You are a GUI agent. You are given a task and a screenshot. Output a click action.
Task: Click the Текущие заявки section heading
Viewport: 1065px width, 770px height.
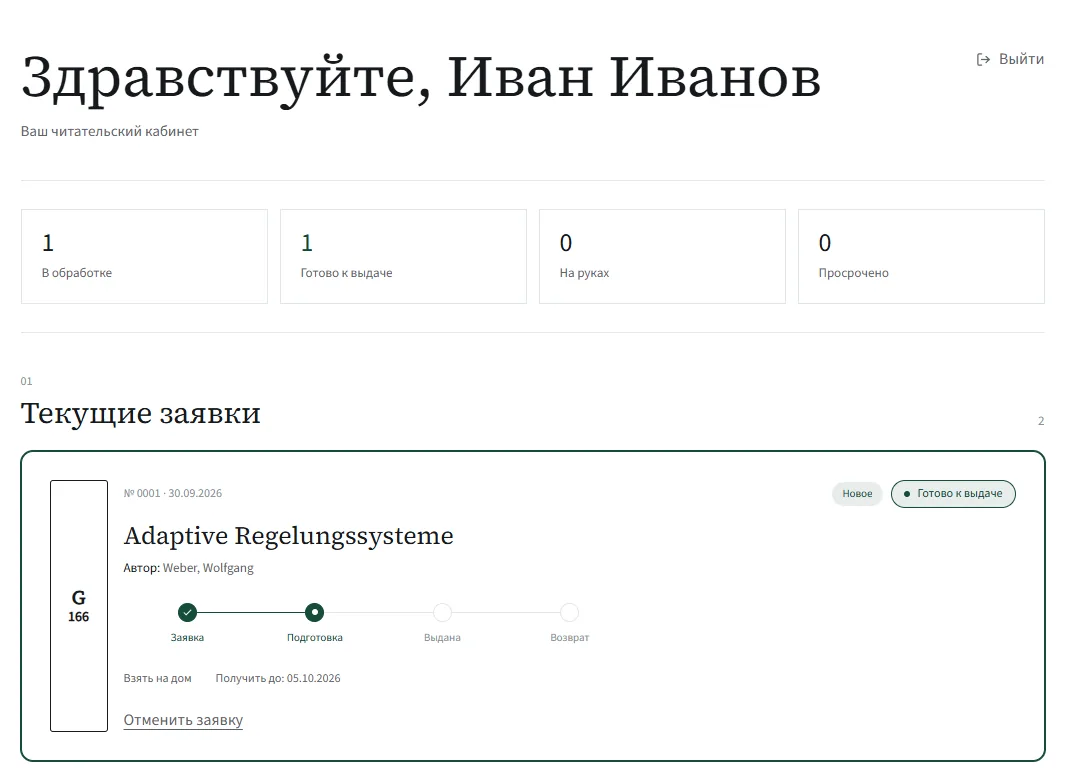(x=141, y=413)
